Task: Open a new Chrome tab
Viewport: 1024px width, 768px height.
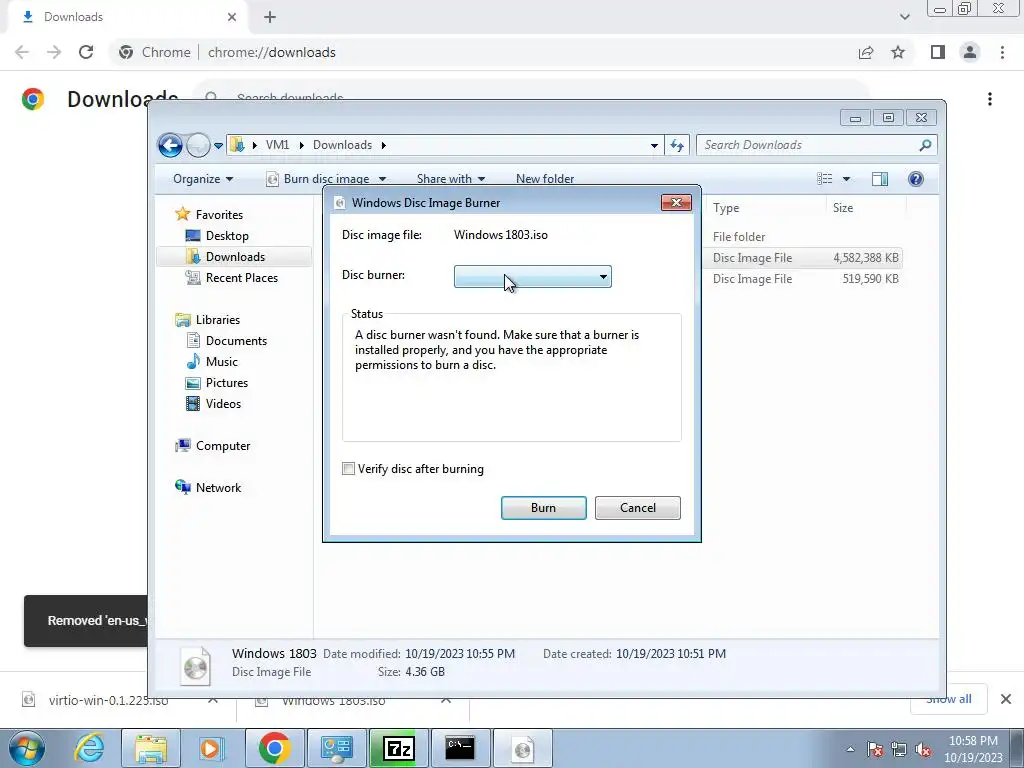Action: (x=270, y=18)
